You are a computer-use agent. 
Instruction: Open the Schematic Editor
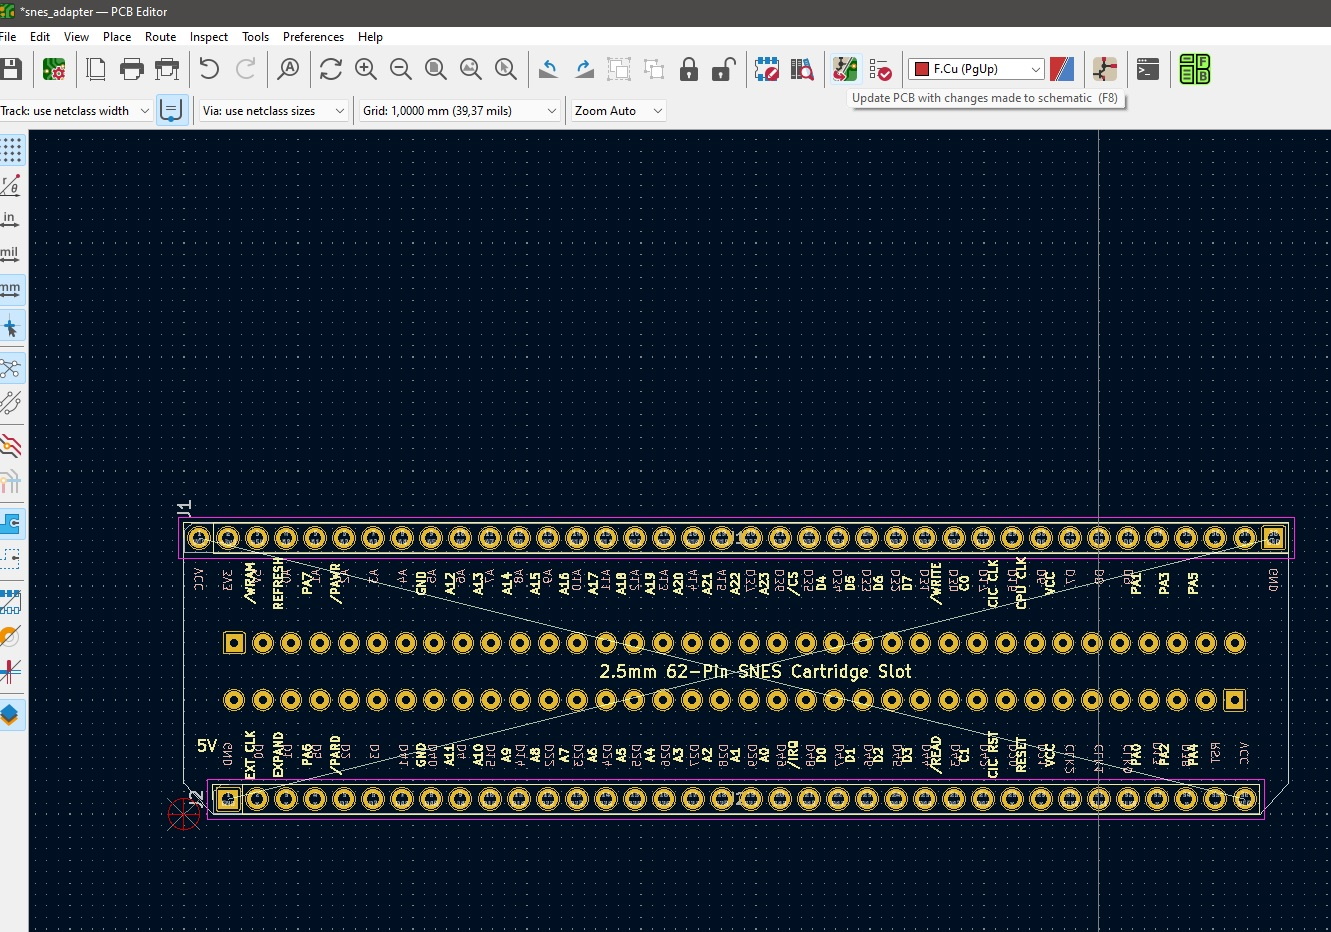pos(1105,69)
